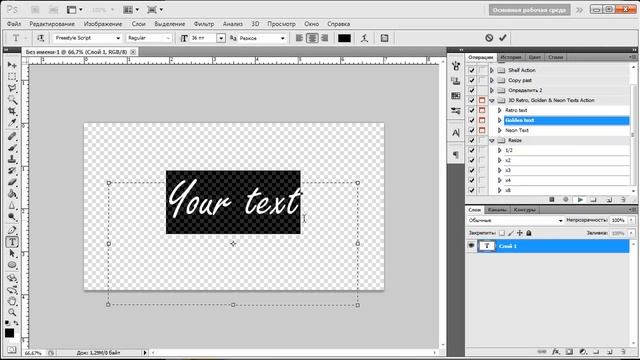Cancel current text edits

489,38
